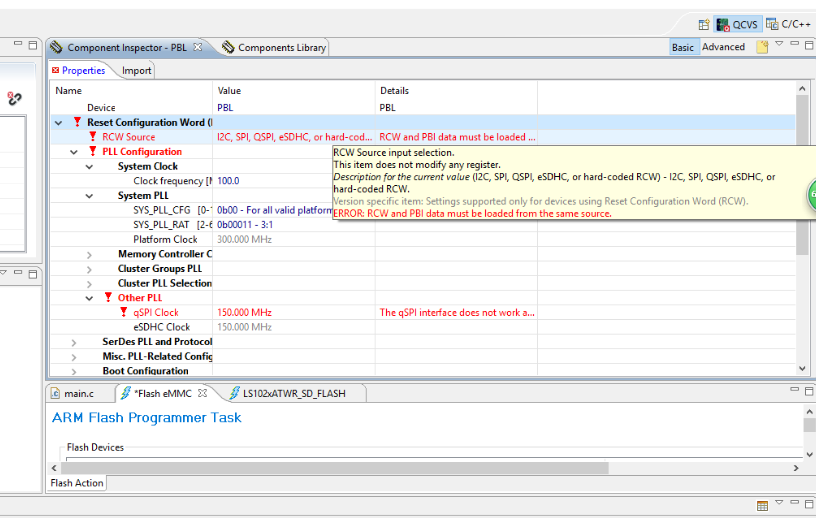Open the Component Inspector view menu arrow

(x=779, y=44)
